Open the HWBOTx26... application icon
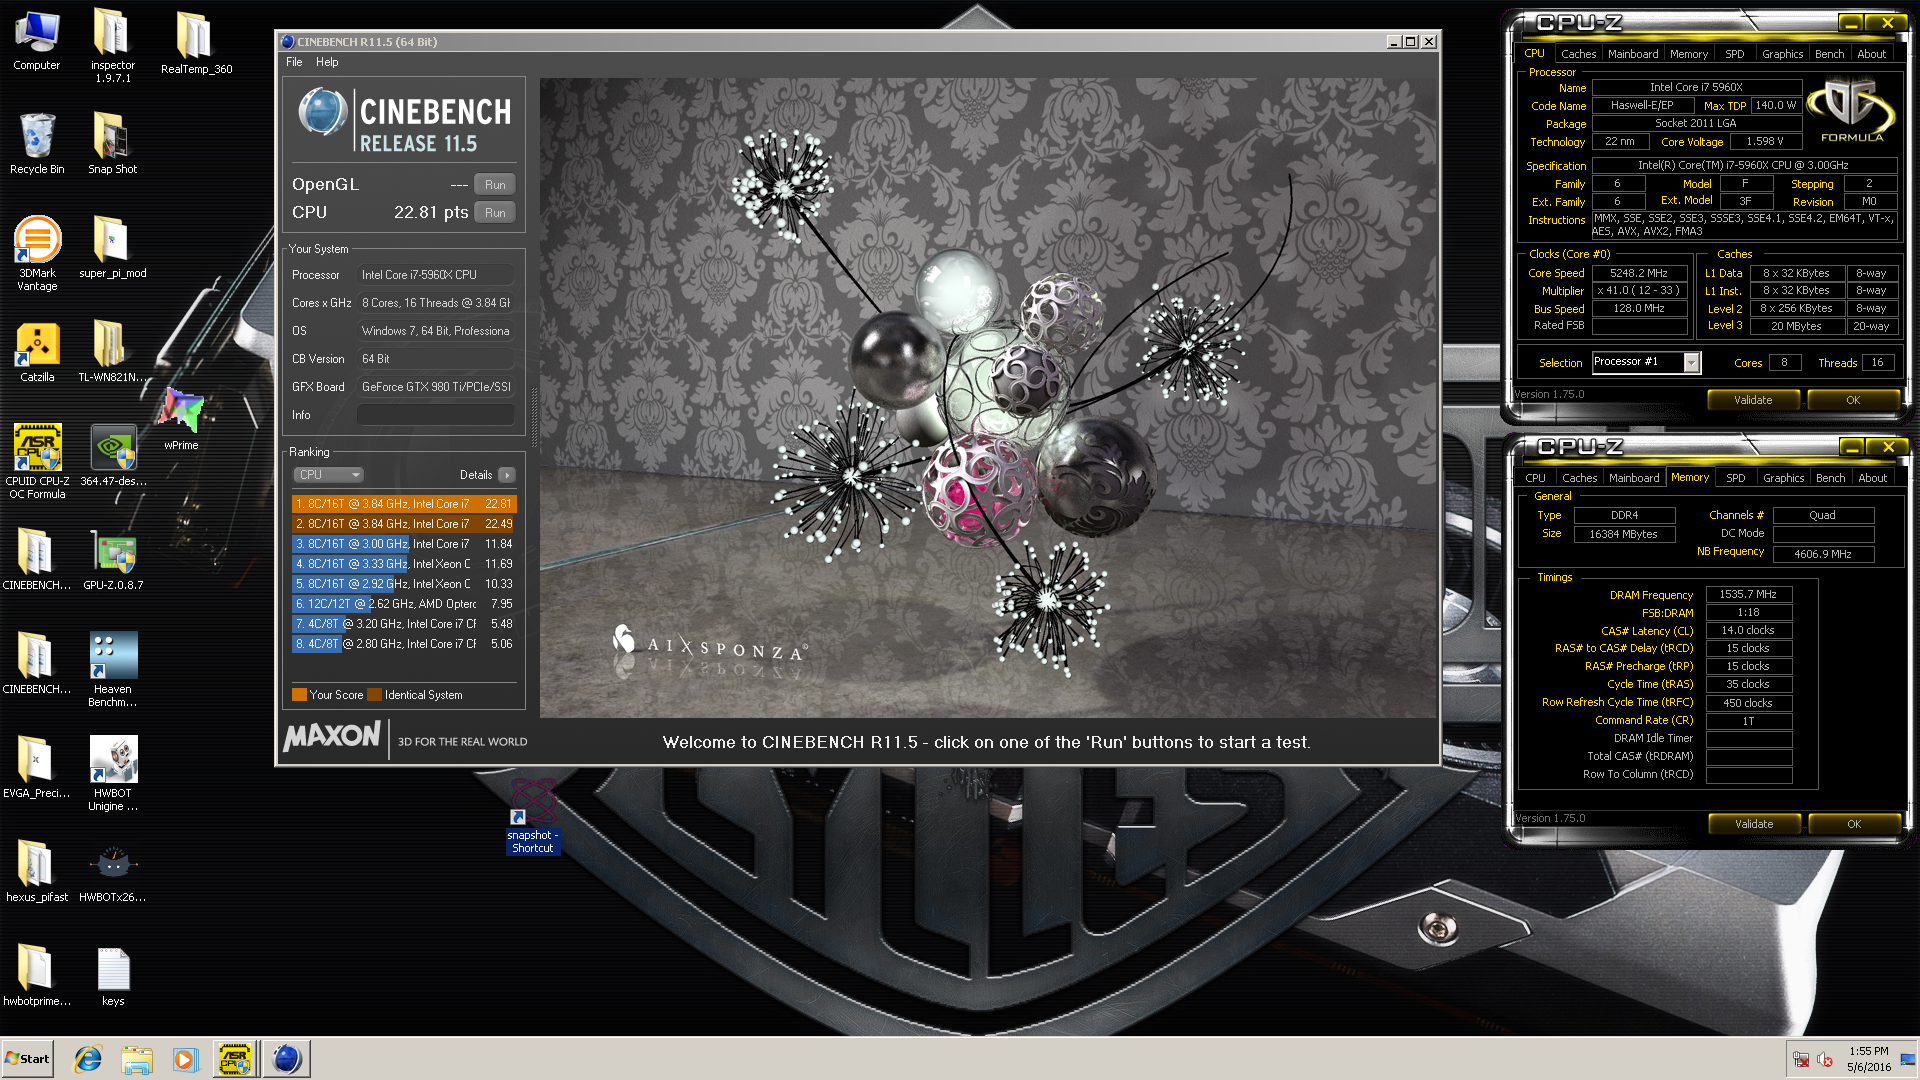Image resolution: width=1920 pixels, height=1080 pixels. (113, 872)
